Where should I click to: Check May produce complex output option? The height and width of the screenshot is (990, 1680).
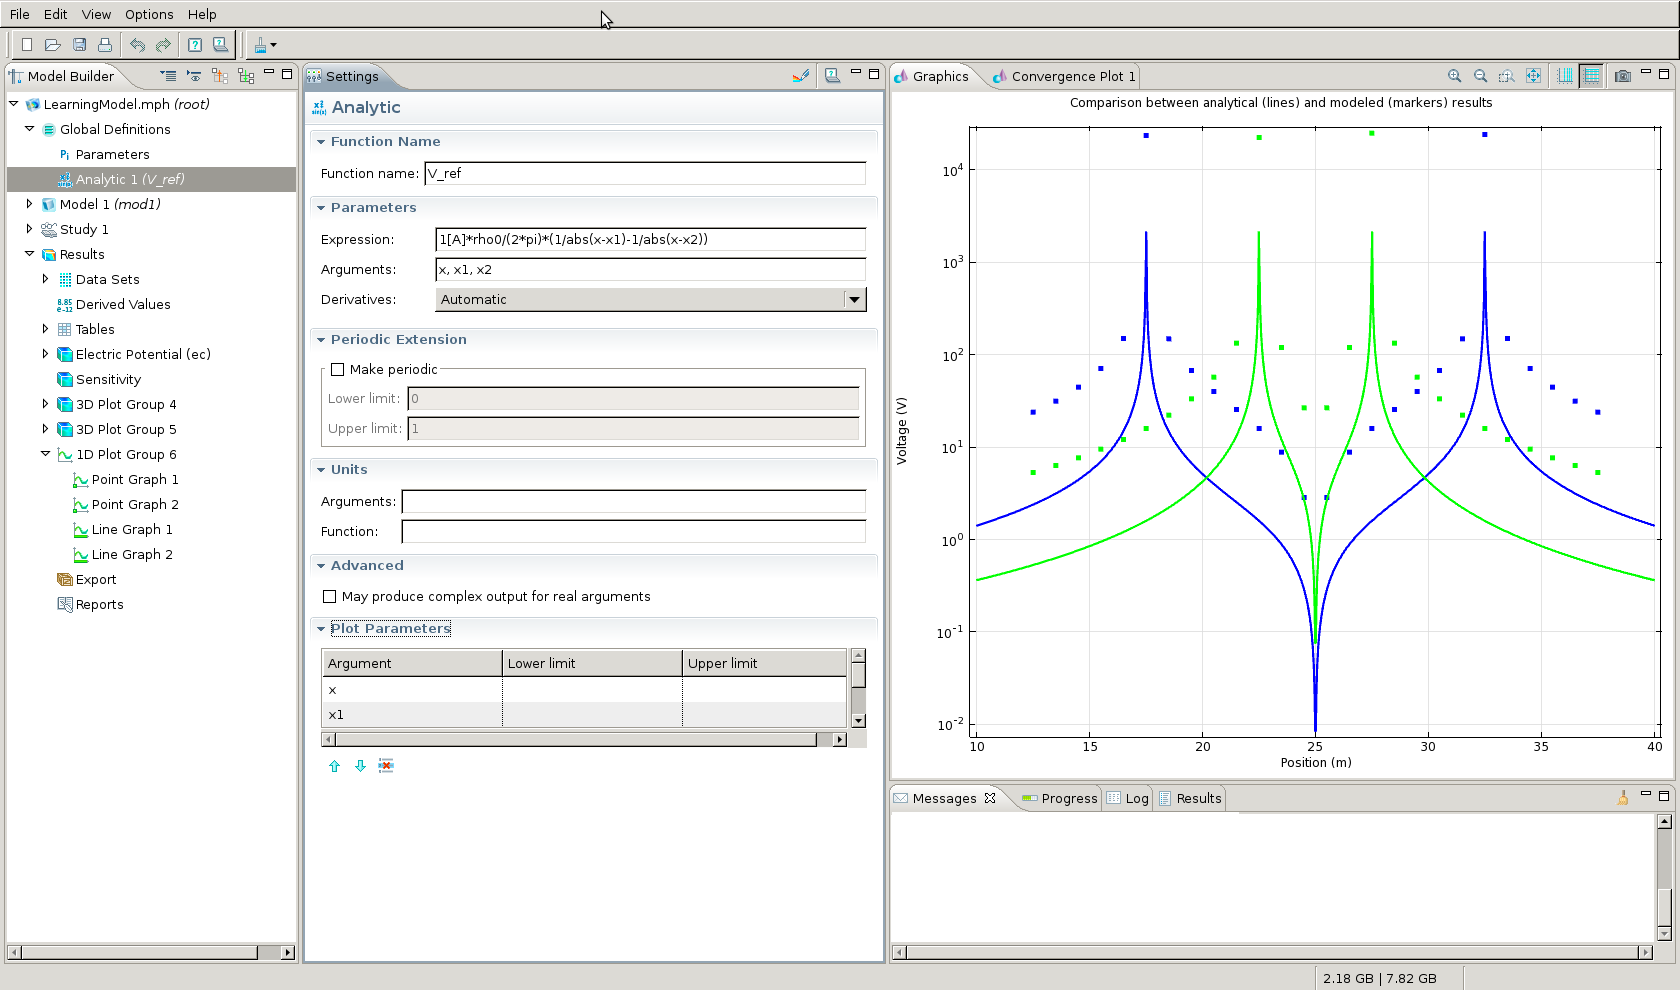330,596
